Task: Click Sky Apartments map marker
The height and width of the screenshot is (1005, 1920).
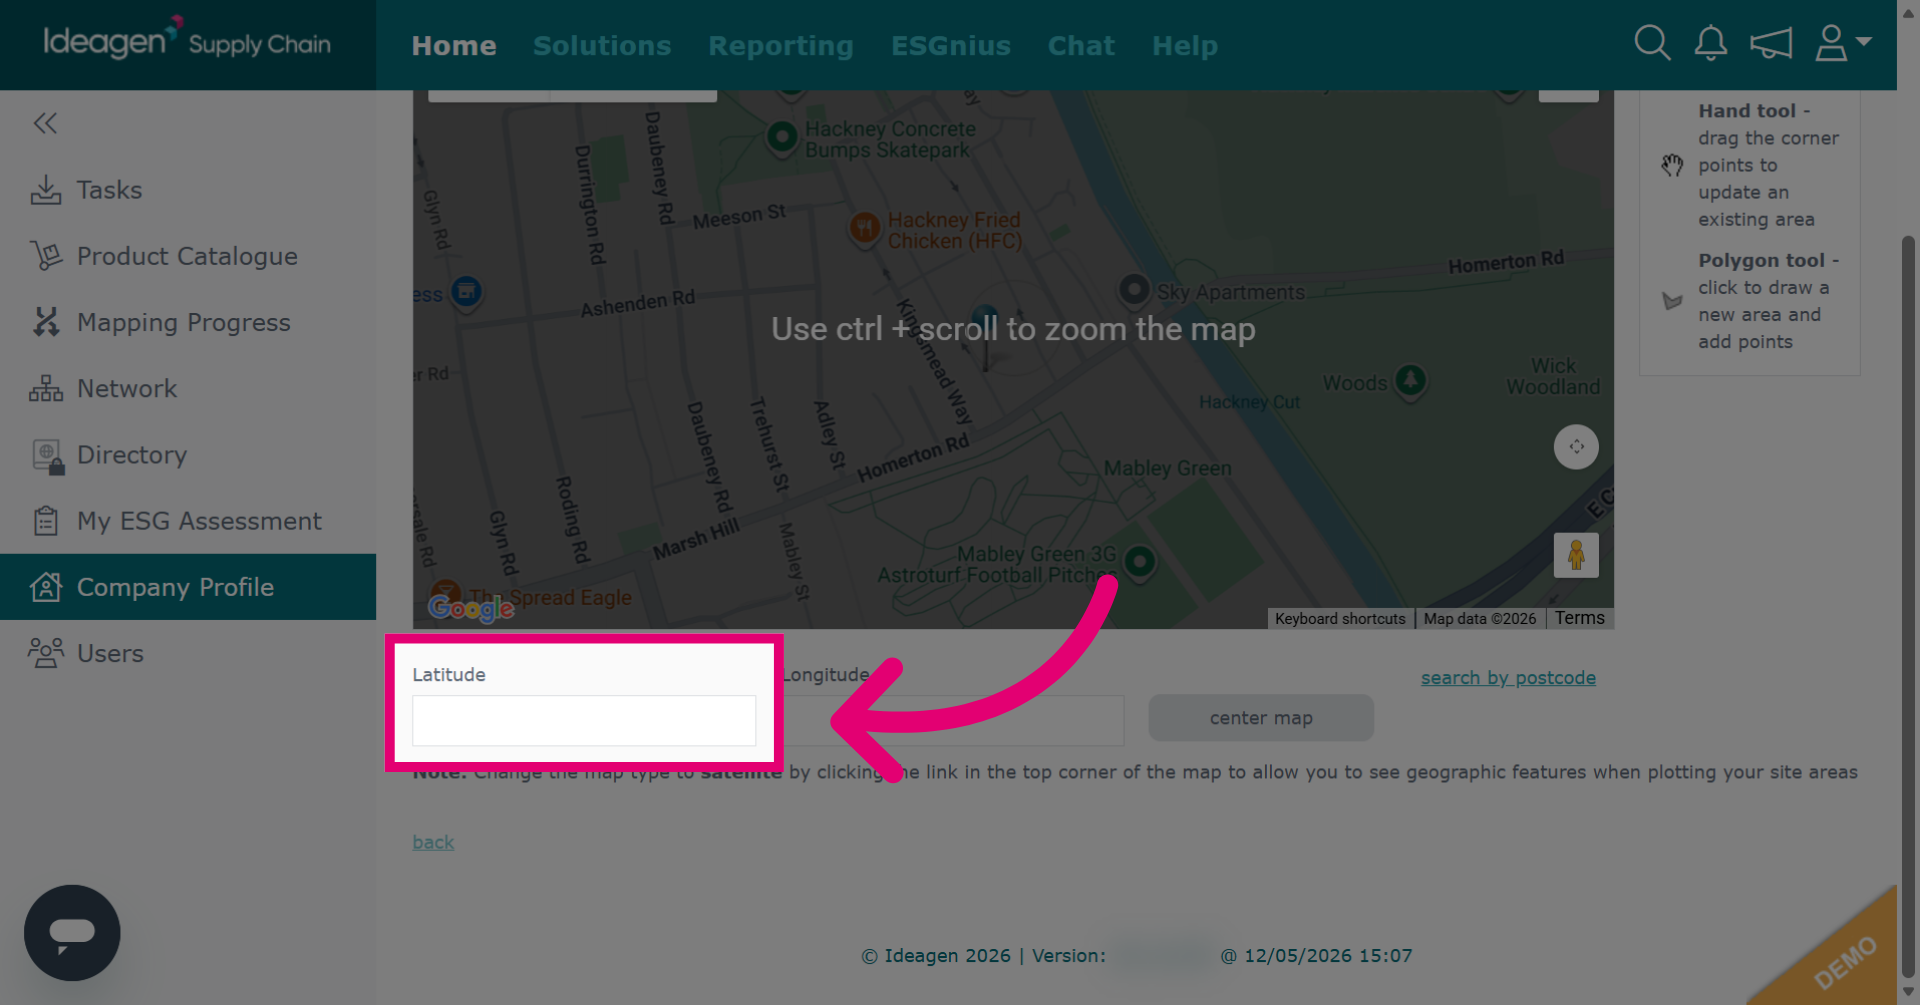Action: [1134, 291]
